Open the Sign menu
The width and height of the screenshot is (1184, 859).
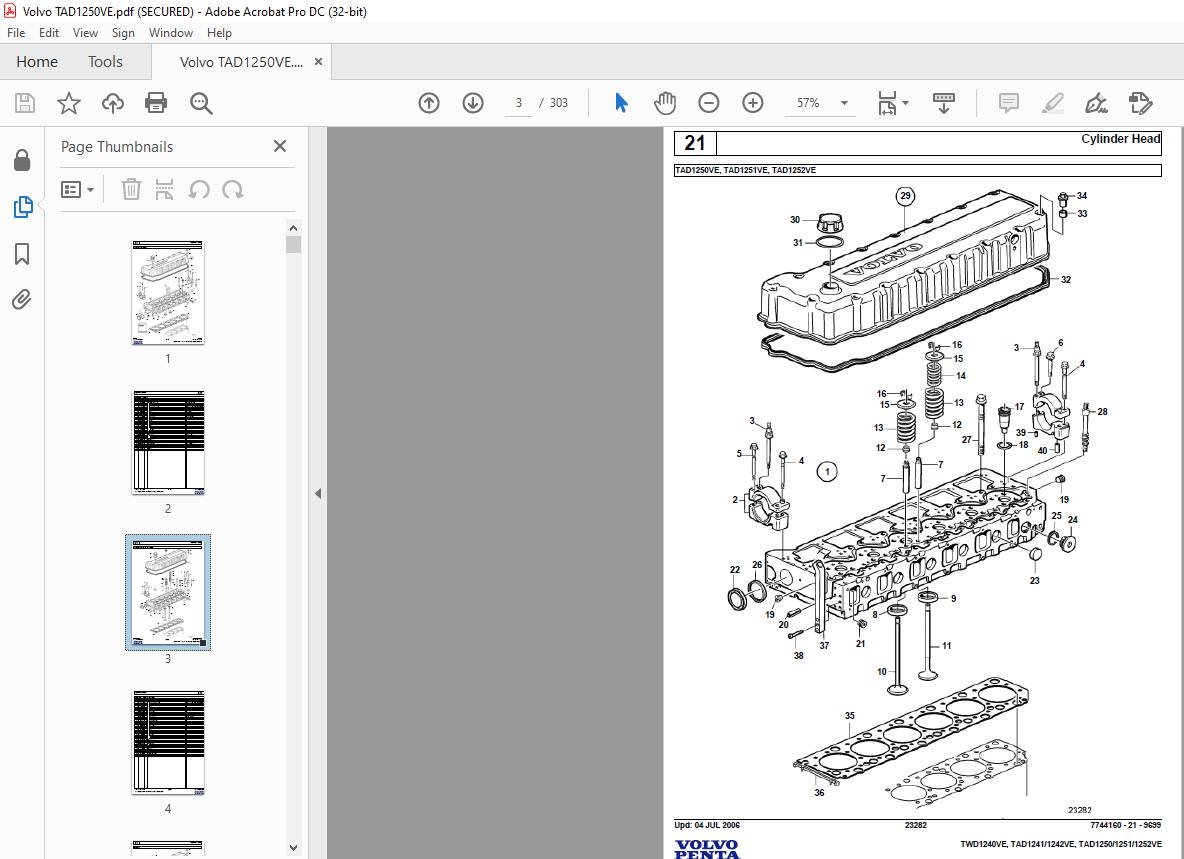123,32
